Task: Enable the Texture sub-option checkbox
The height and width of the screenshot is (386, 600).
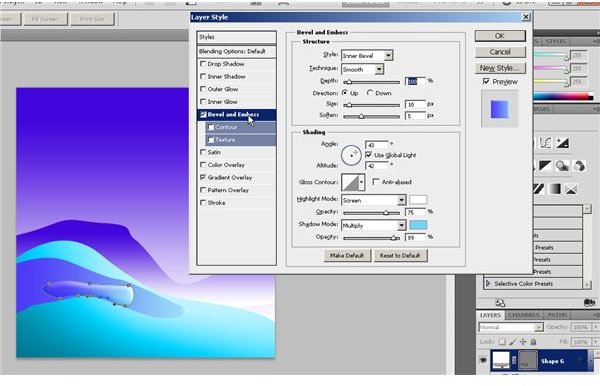Action: tap(211, 140)
